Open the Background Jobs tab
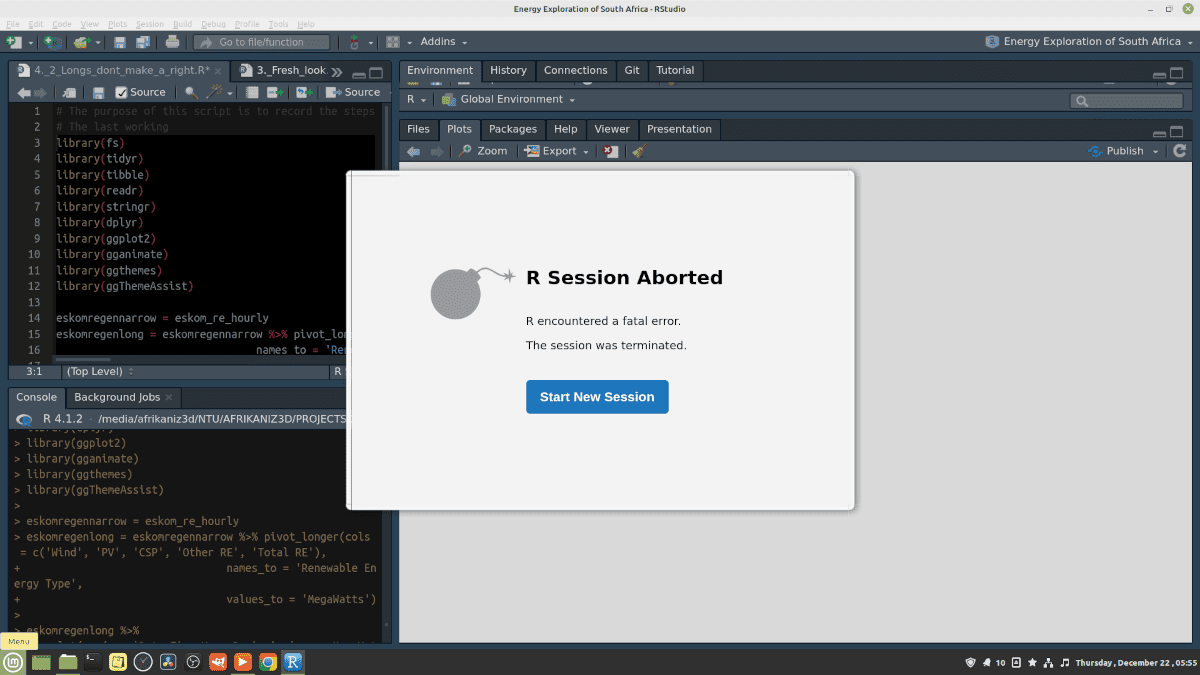Screen dimensions: 1200x675 [x=117, y=397]
